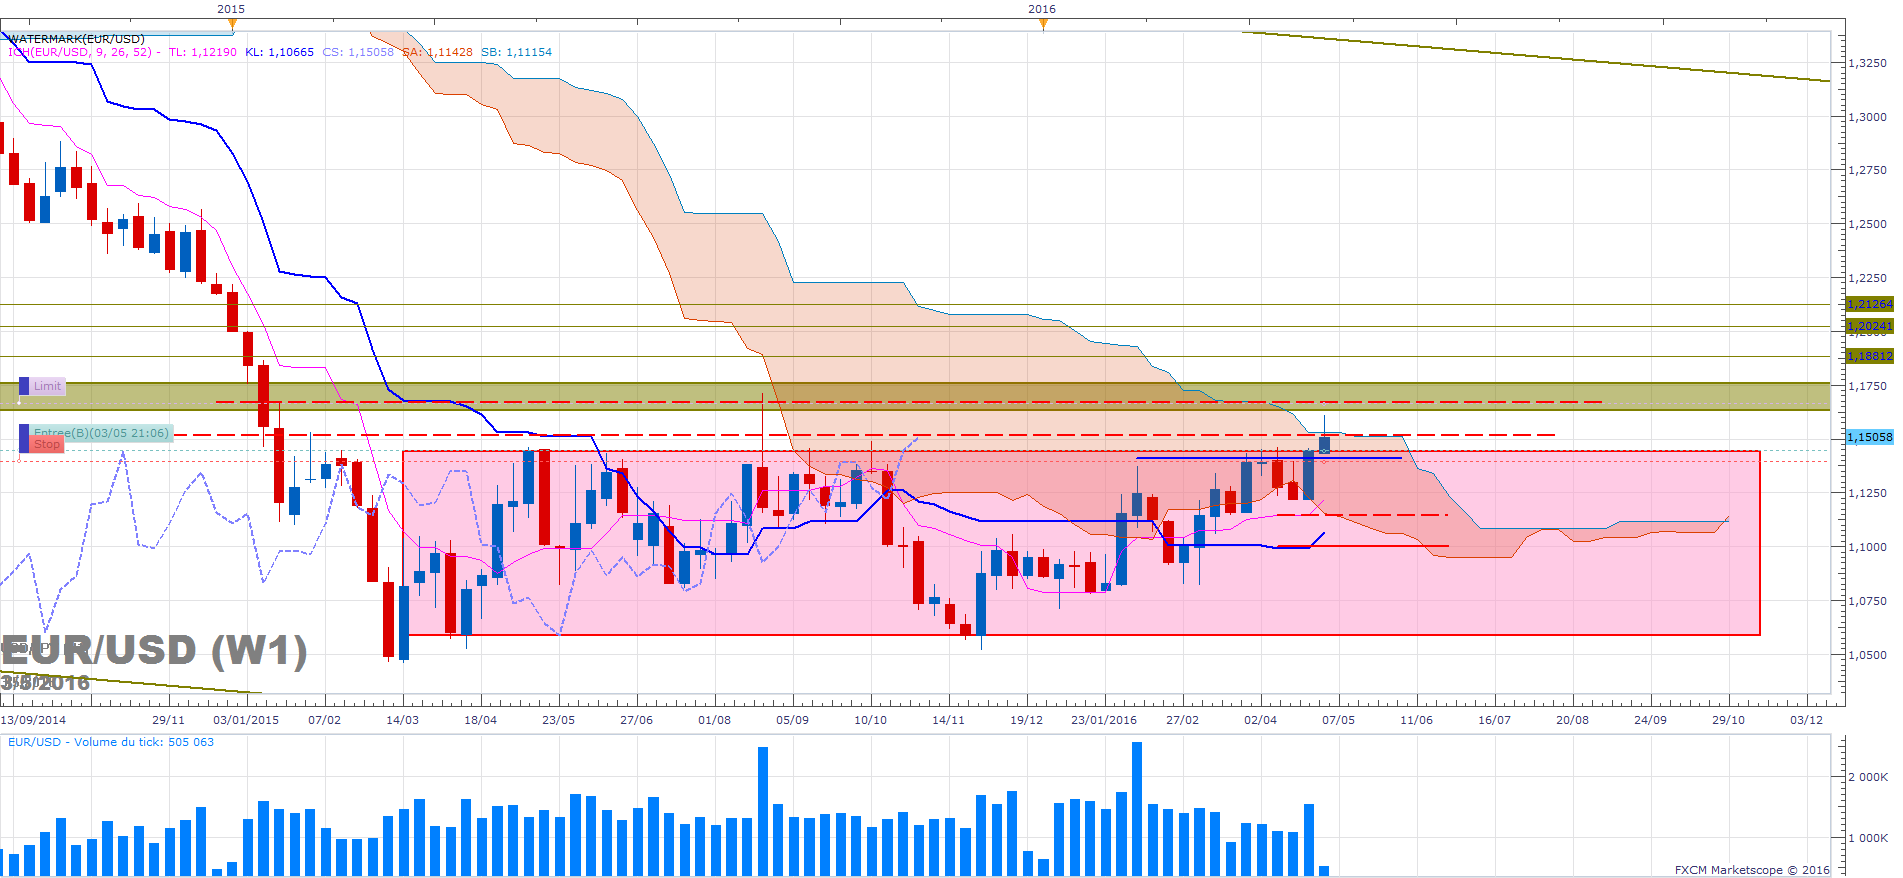The width and height of the screenshot is (1903, 878).
Task: Click the Limit order flag icon
Action: 24,386
